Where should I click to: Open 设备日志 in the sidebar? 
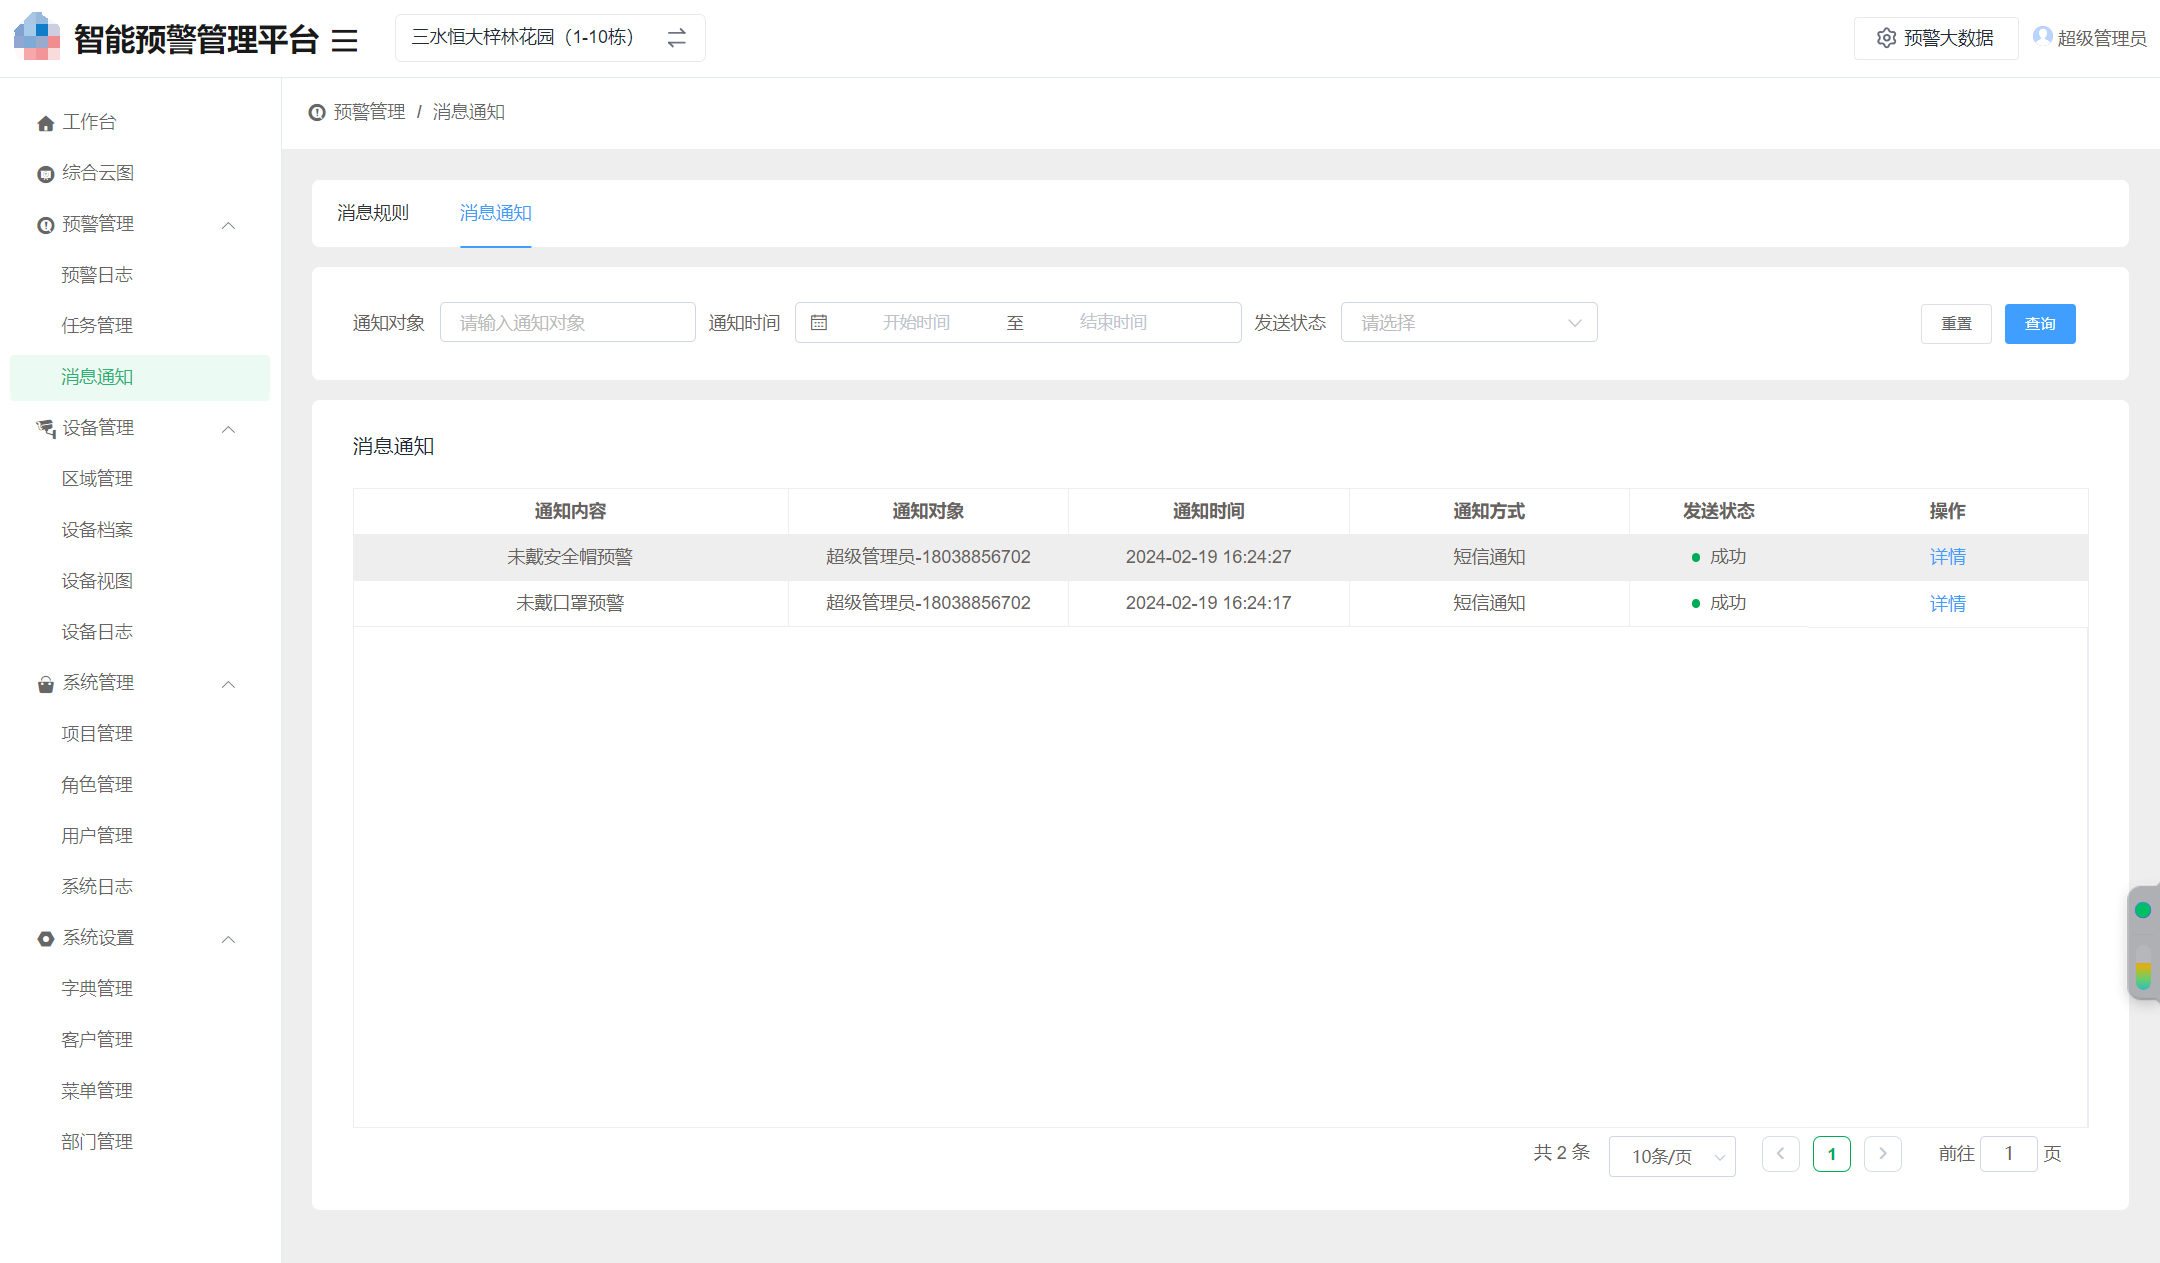tap(97, 632)
